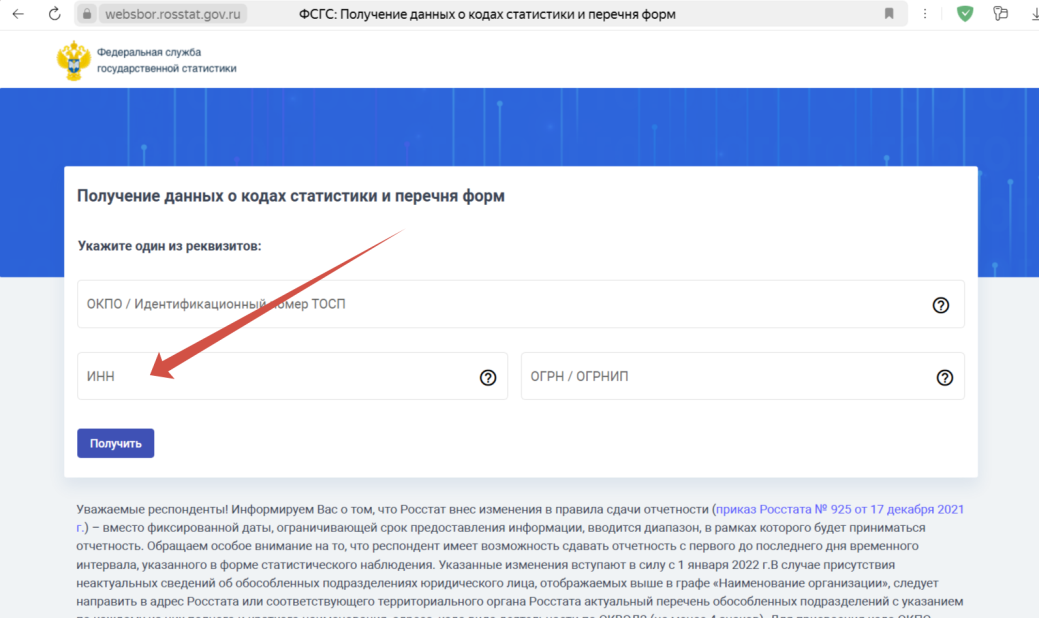Click the Федеральная служба государственной статистики header text
Screen dimensions: 1039x618
[x=166, y=60]
